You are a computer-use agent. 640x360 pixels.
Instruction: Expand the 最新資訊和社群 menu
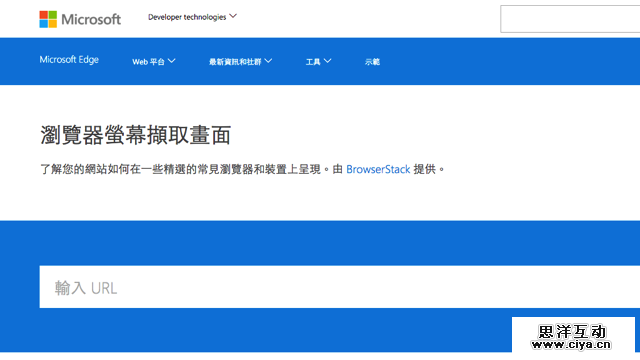click(x=240, y=62)
